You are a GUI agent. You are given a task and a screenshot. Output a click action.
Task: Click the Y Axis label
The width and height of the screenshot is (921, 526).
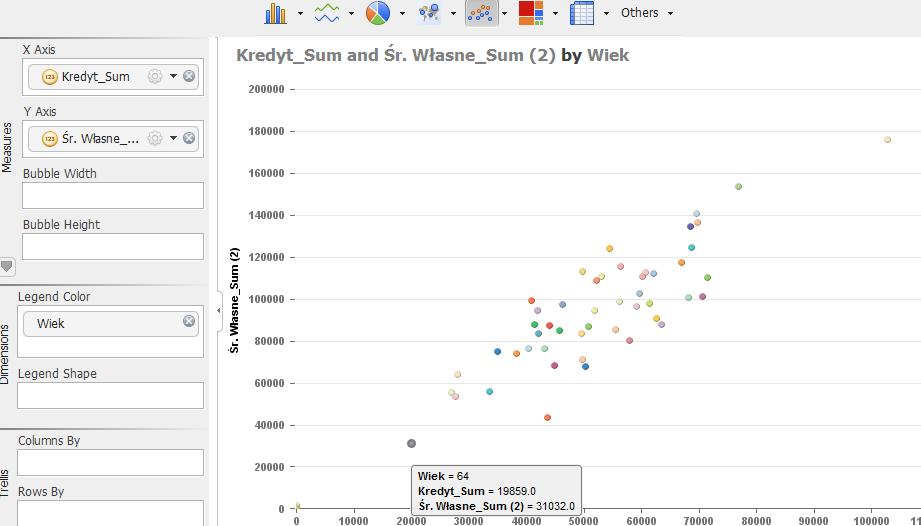point(39,112)
